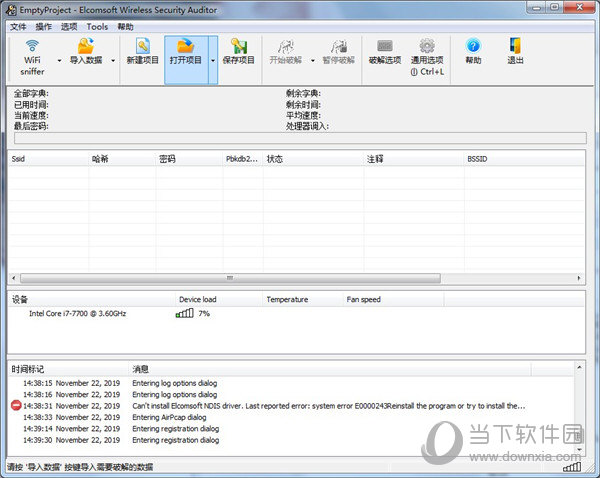This screenshot has width=600, height=478.
Task: Sort by the 密码 column header
Action: [x=189, y=159]
